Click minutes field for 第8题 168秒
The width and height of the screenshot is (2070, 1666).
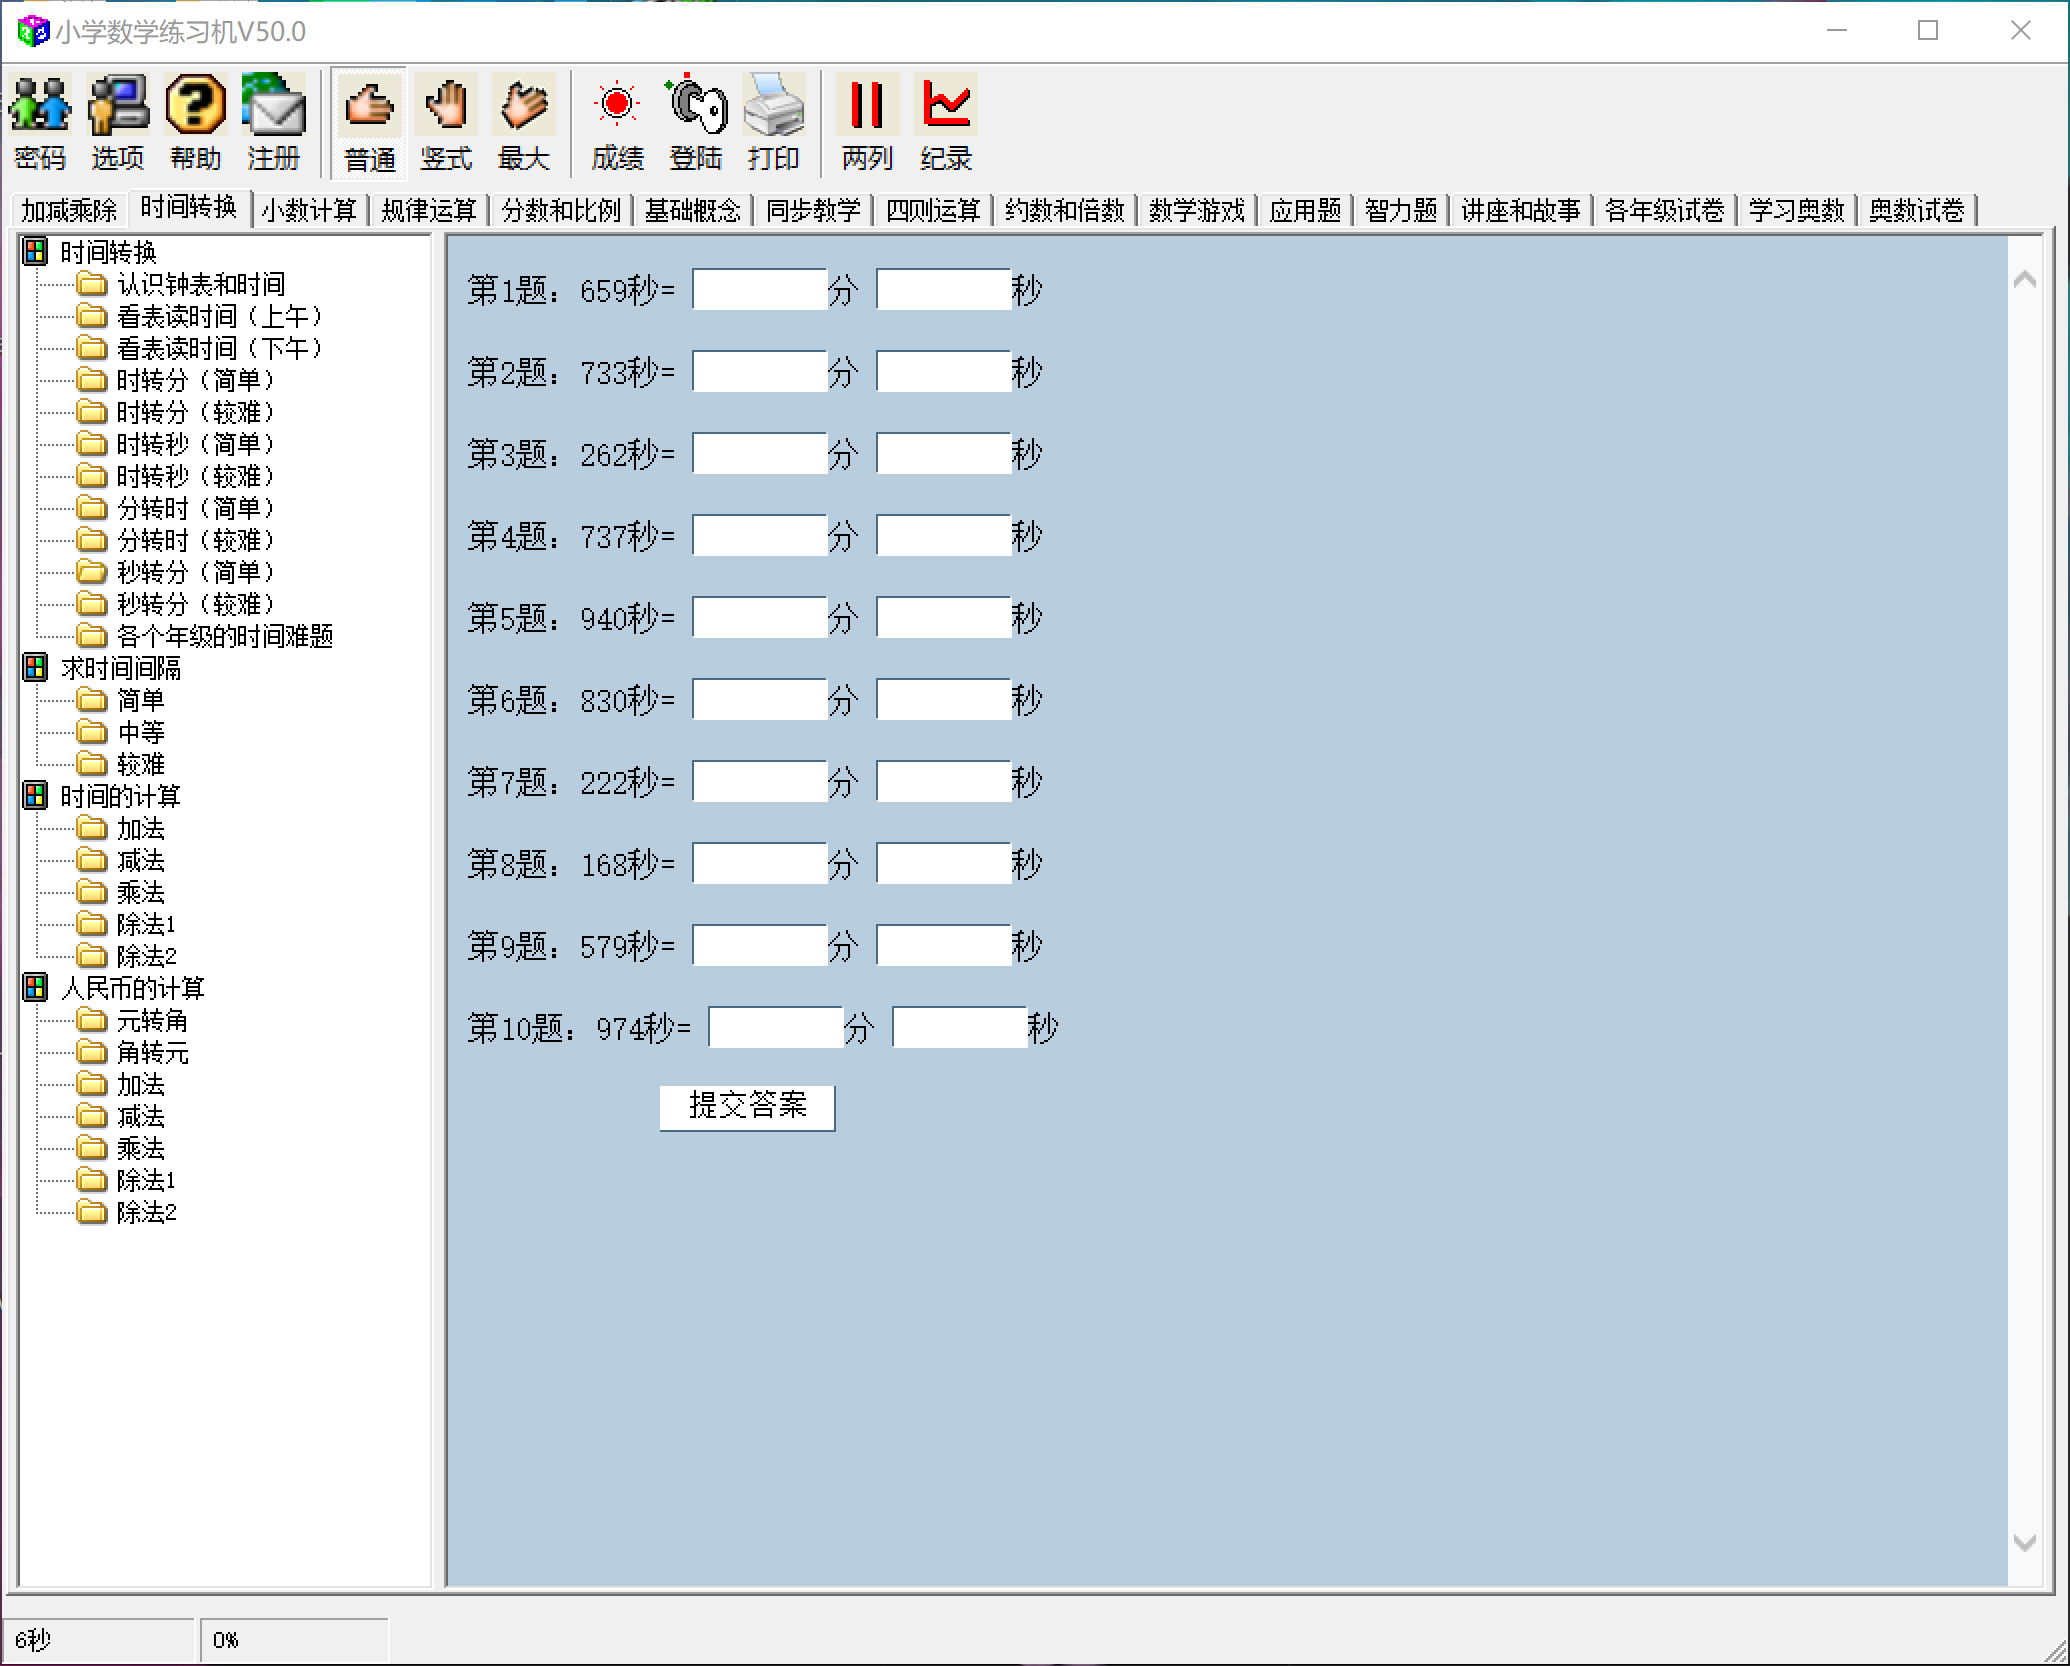[760, 863]
